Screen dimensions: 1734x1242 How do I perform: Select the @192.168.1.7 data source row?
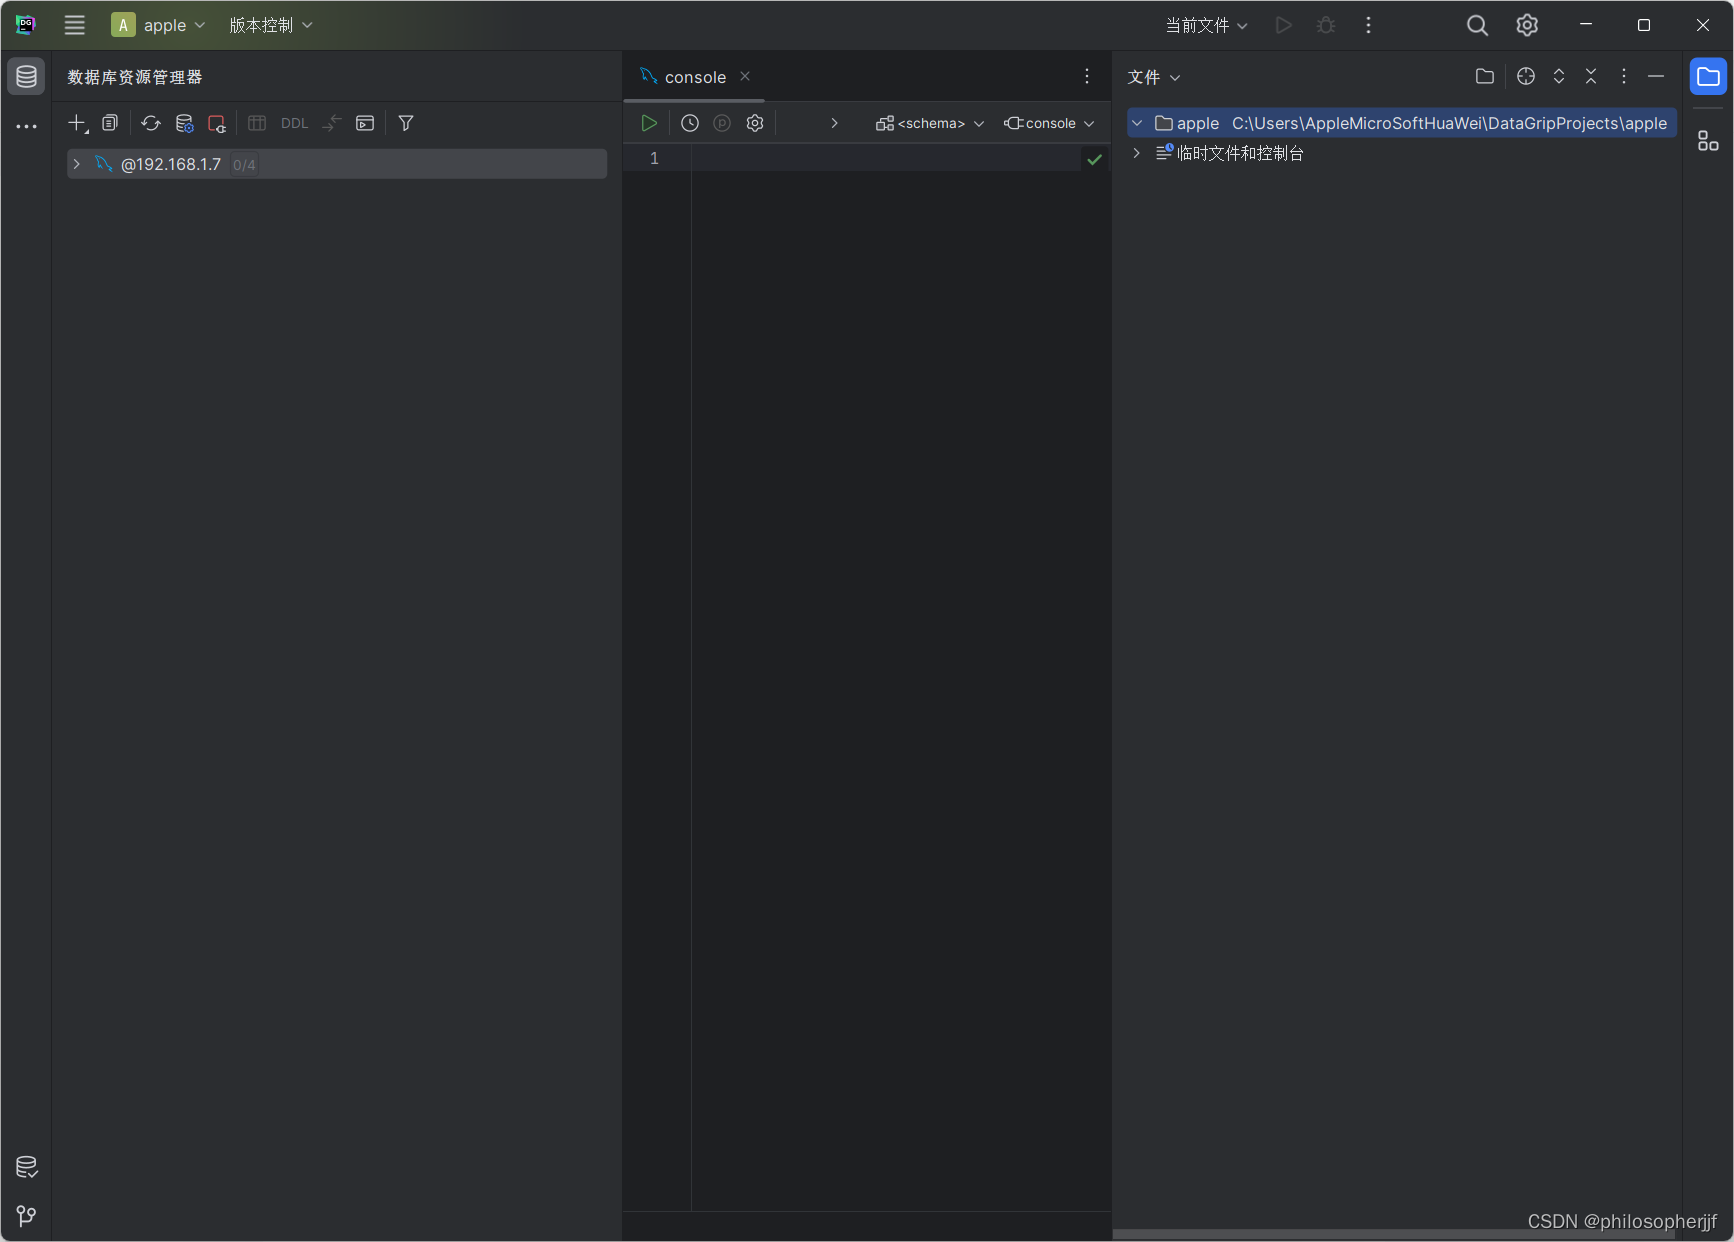pyautogui.click(x=337, y=164)
